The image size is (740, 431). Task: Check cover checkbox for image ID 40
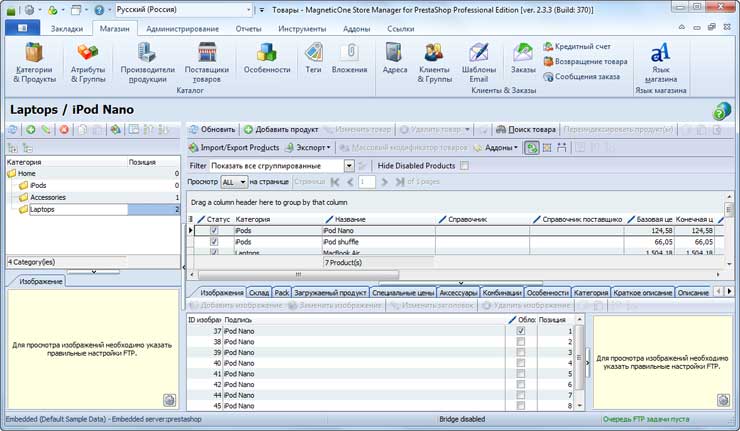point(521,363)
